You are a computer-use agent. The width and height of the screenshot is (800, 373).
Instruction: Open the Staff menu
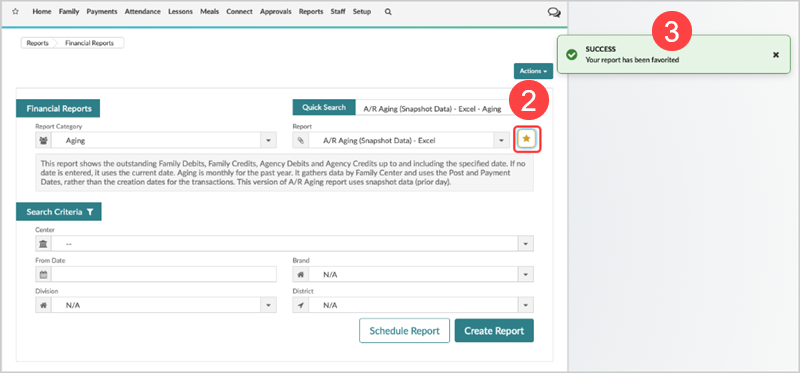(x=338, y=11)
